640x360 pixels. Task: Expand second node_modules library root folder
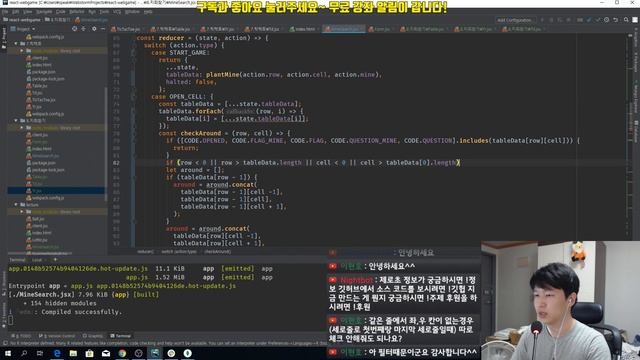point(22,128)
